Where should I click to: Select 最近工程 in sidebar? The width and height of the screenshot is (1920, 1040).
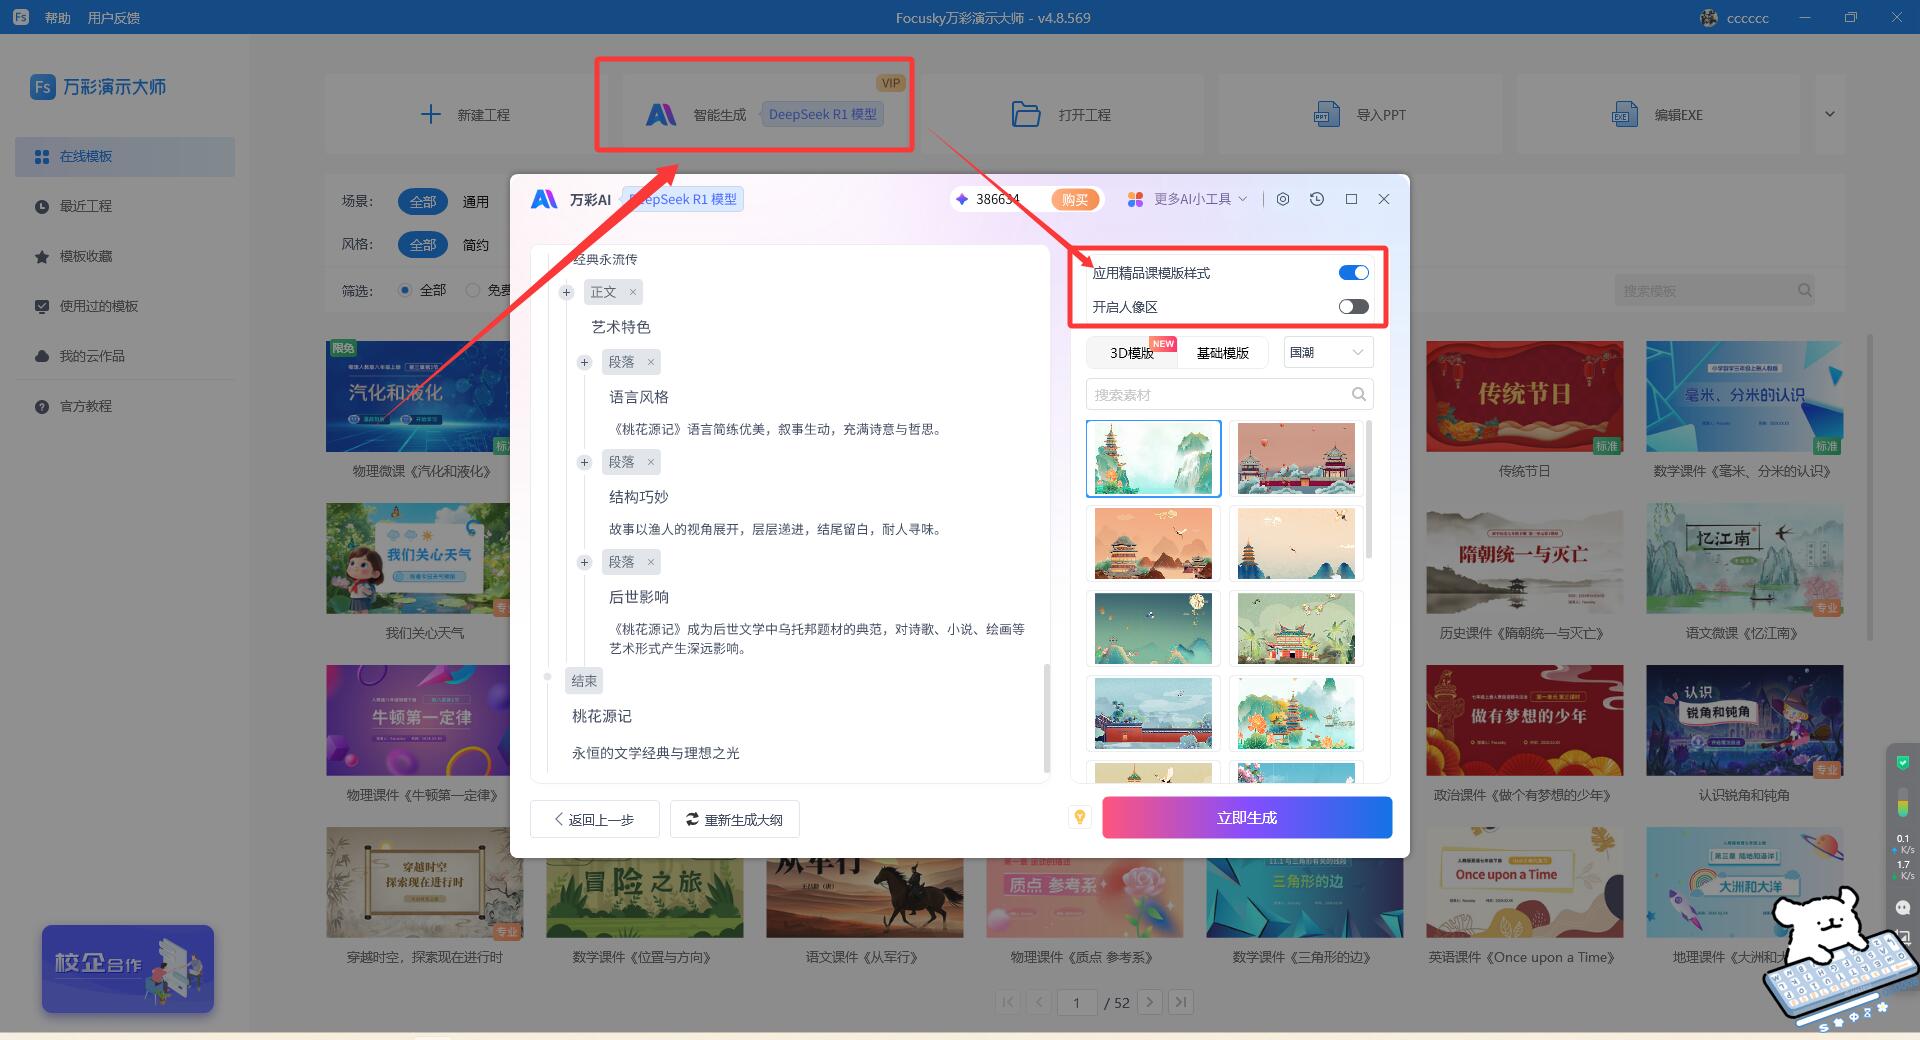click(x=125, y=207)
